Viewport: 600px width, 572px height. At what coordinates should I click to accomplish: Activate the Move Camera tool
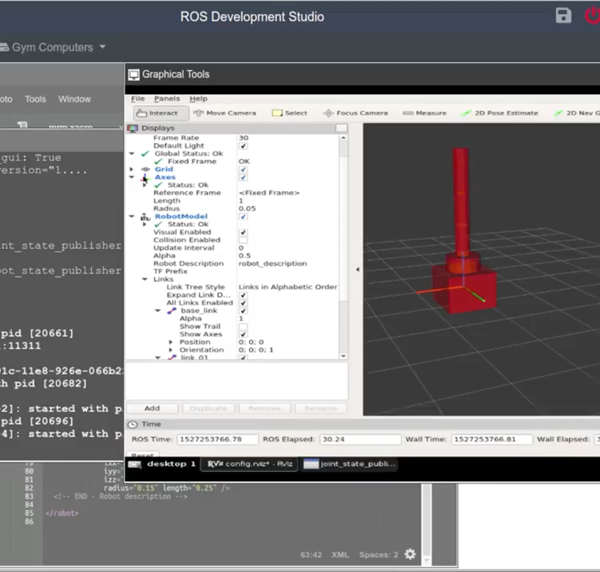(224, 113)
